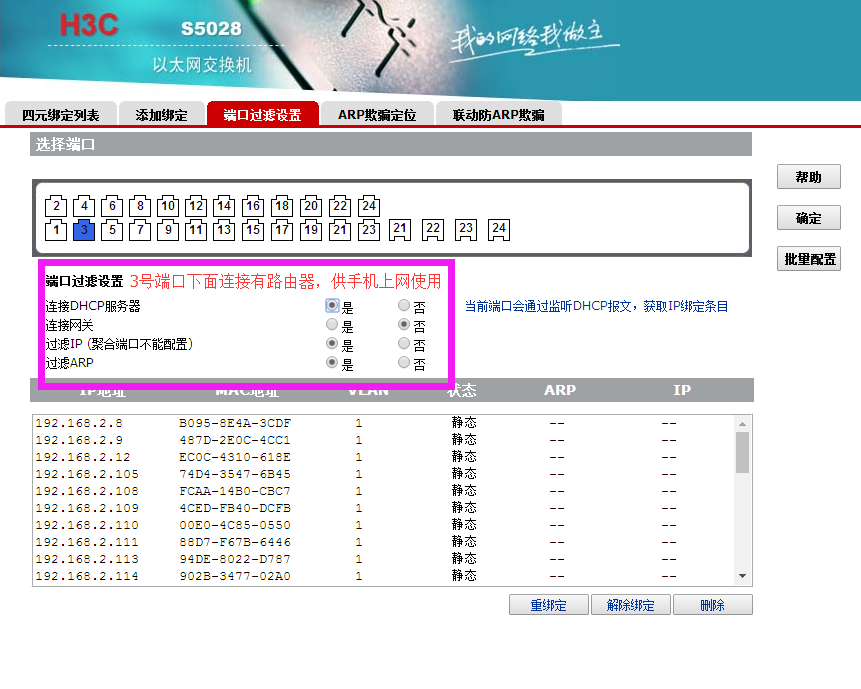Open 批量配置 batch configuration
Image resolution: width=861 pixels, height=689 pixels.
pyautogui.click(x=808, y=259)
